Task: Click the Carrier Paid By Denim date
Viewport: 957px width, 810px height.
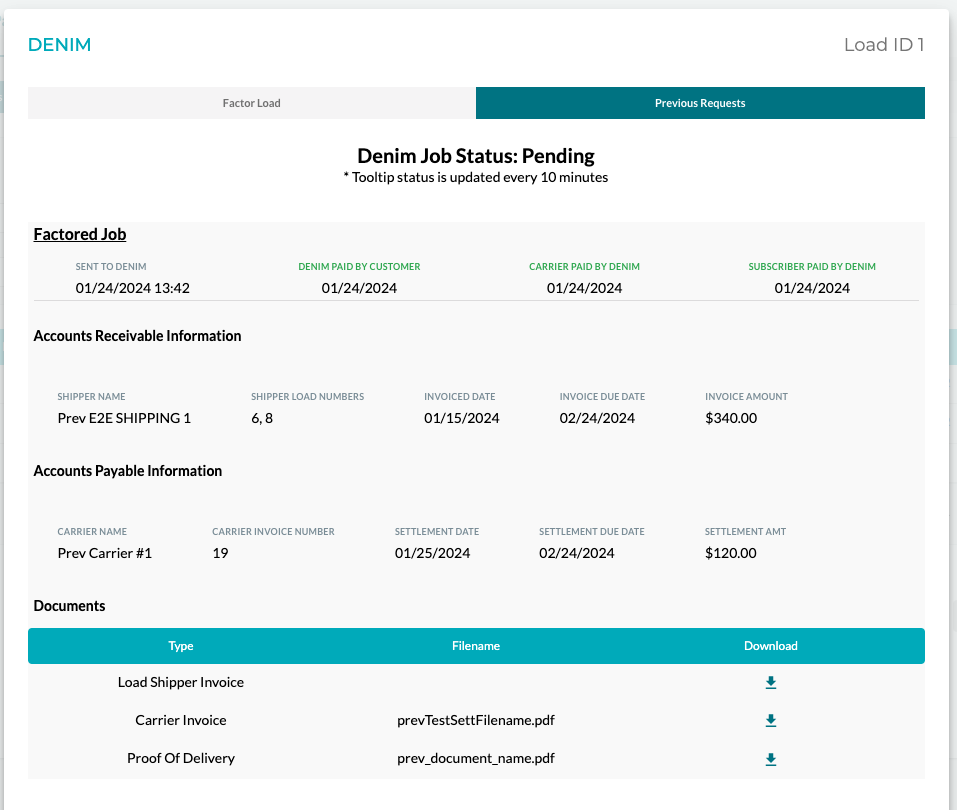Action: tap(584, 288)
